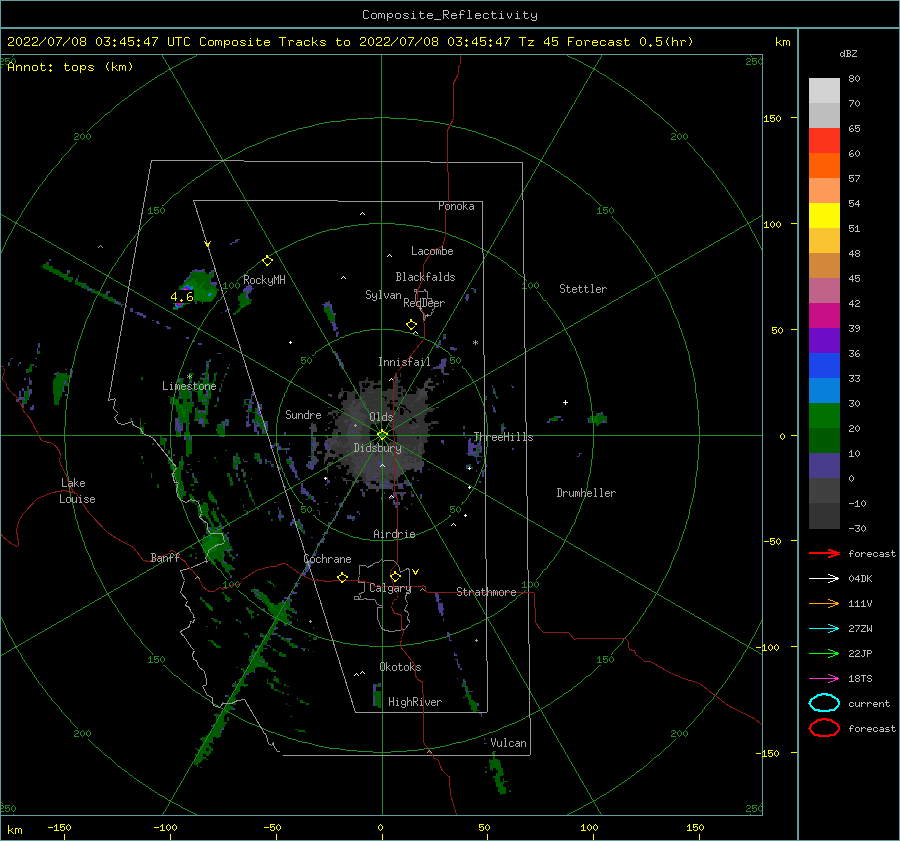Click yellow diamond marker below RedDeer
Screen dimensions: 900x841
pos(411,325)
